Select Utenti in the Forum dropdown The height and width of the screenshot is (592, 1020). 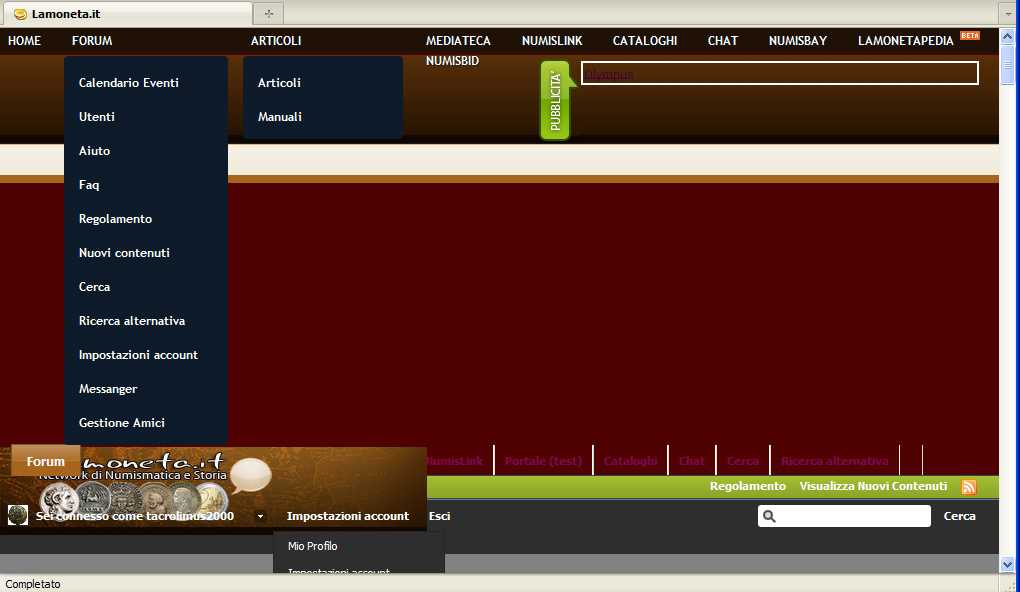point(97,117)
